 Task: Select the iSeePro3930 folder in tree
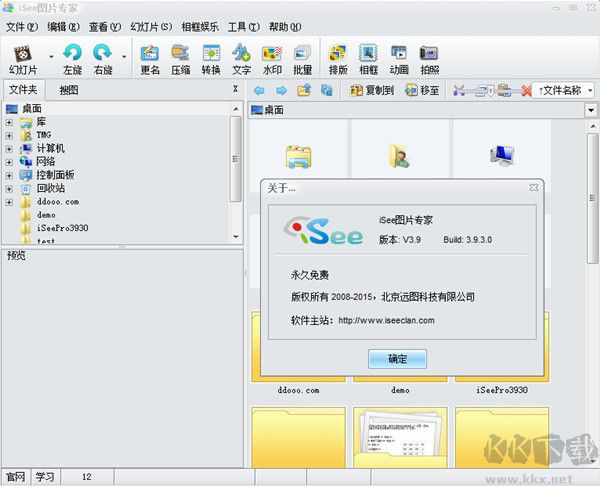(x=63, y=227)
